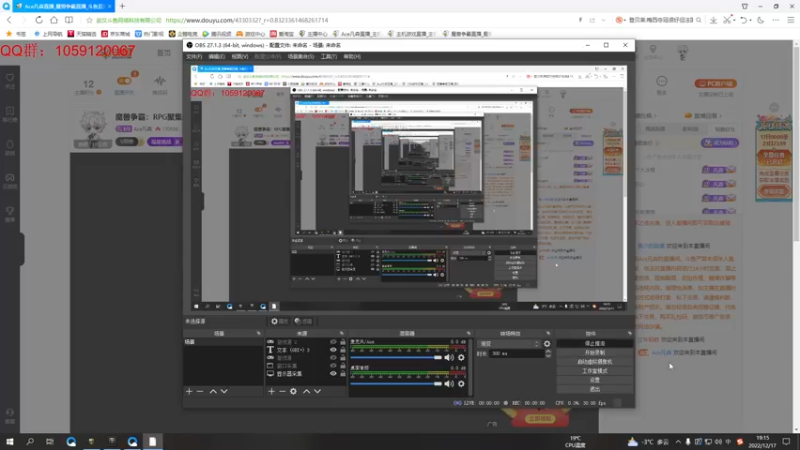Viewport: 800px width, 450px height.
Task: Toggle lock on first source row
Action: (343, 342)
